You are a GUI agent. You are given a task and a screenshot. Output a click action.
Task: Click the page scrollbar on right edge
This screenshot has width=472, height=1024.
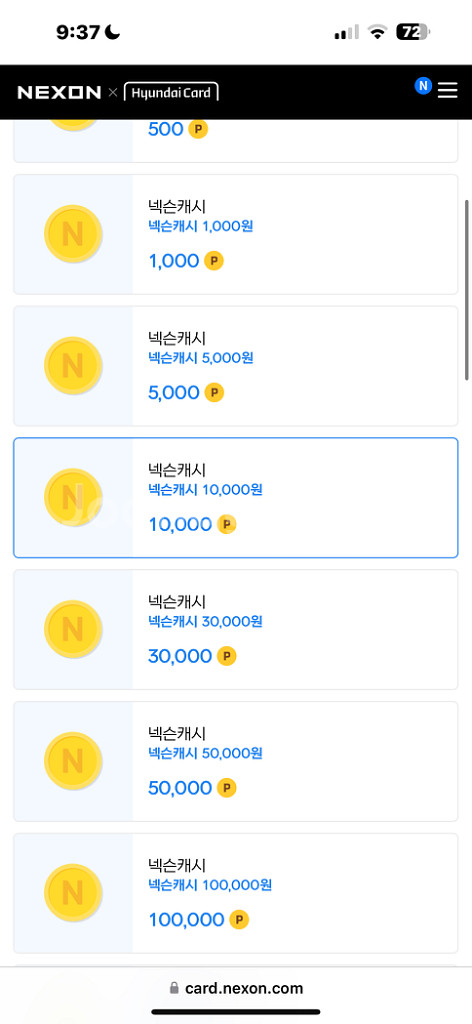pyautogui.click(x=467, y=290)
